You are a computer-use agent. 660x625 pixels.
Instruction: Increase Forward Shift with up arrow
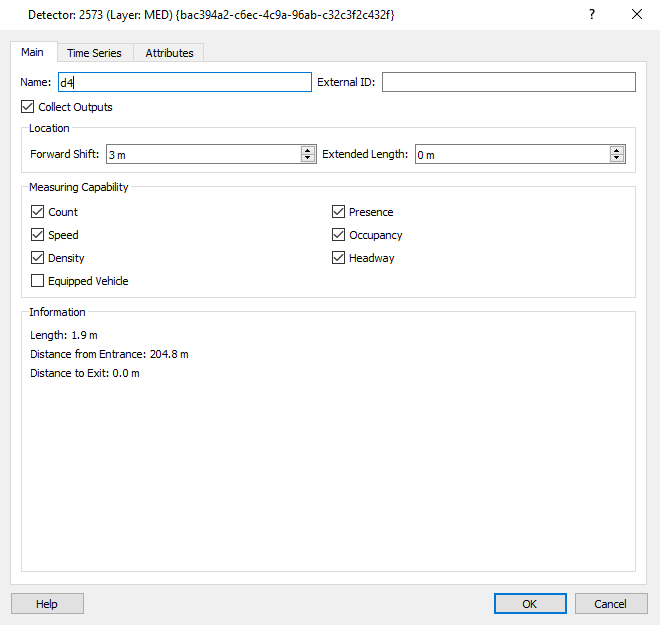(x=308, y=150)
